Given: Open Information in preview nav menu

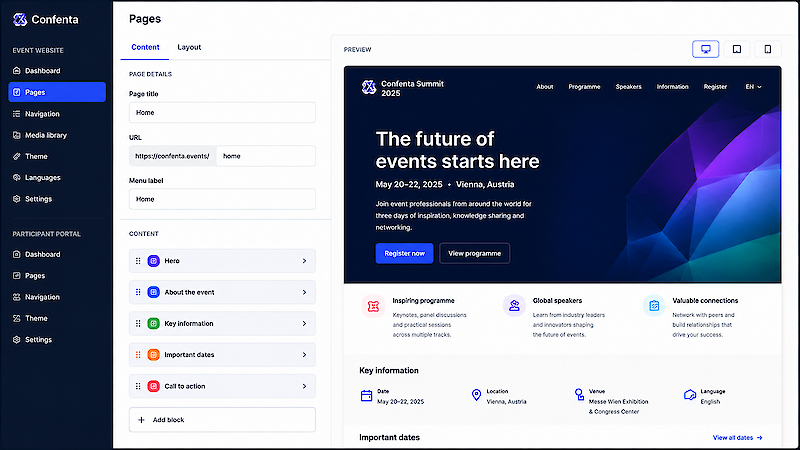Looking at the screenshot, I should coord(672,87).
